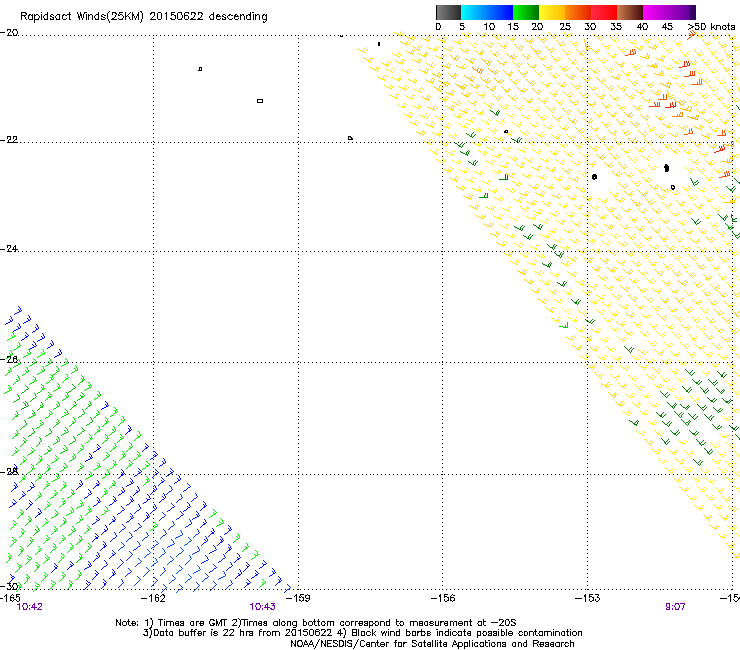740x650 pixels.
Task: Click the 9:07 pass time label
Action: click(x=675, y=607)
